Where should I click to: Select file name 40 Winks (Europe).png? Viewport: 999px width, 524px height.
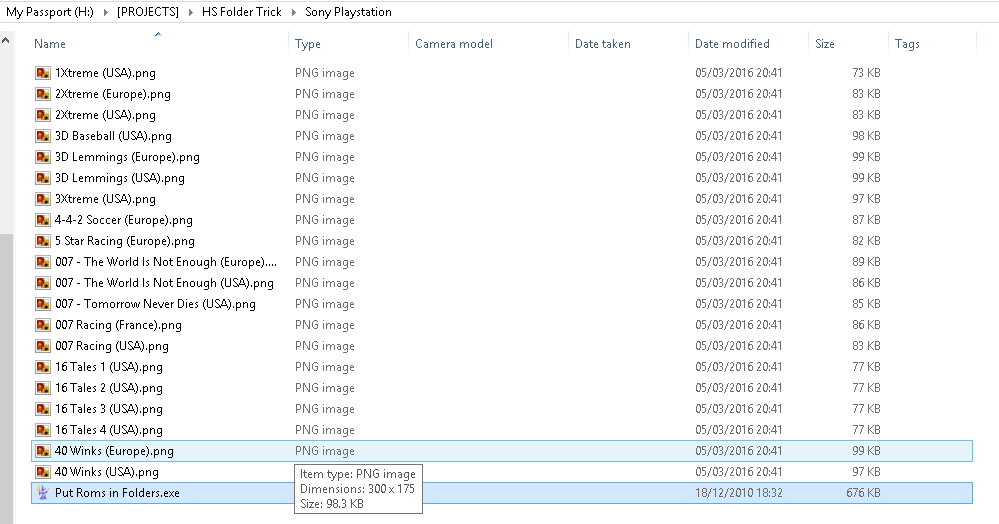pyautogui.click(x=114, y=452)
